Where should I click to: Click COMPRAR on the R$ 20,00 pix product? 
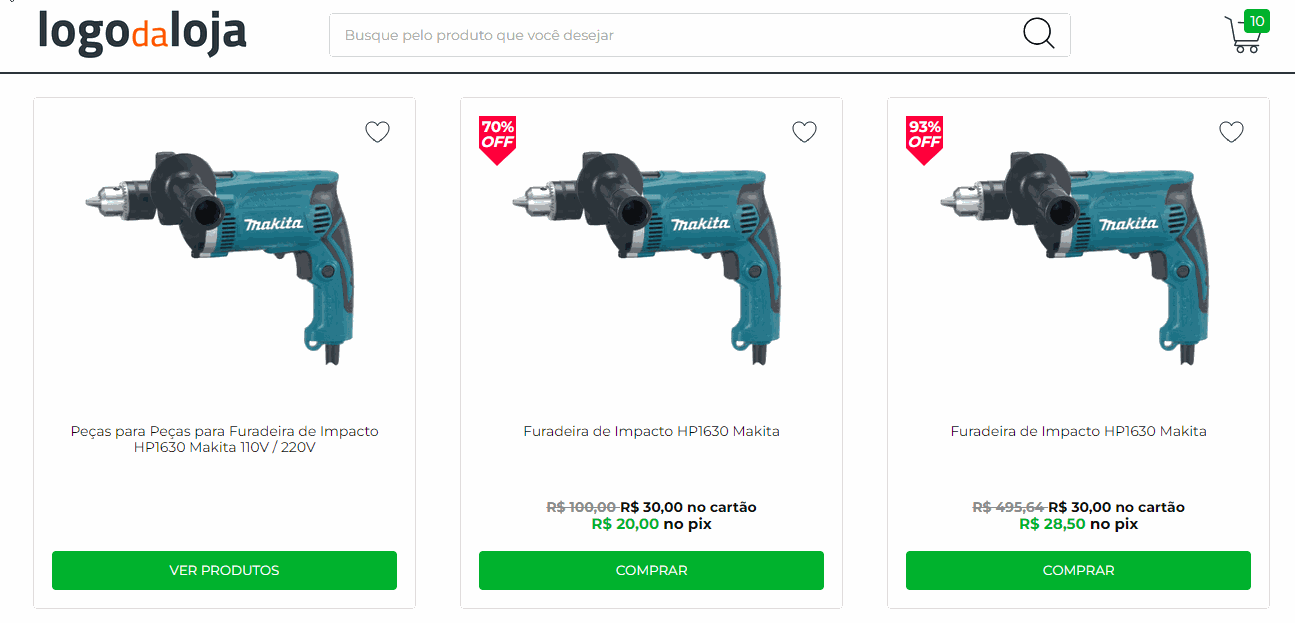point(651,570)
